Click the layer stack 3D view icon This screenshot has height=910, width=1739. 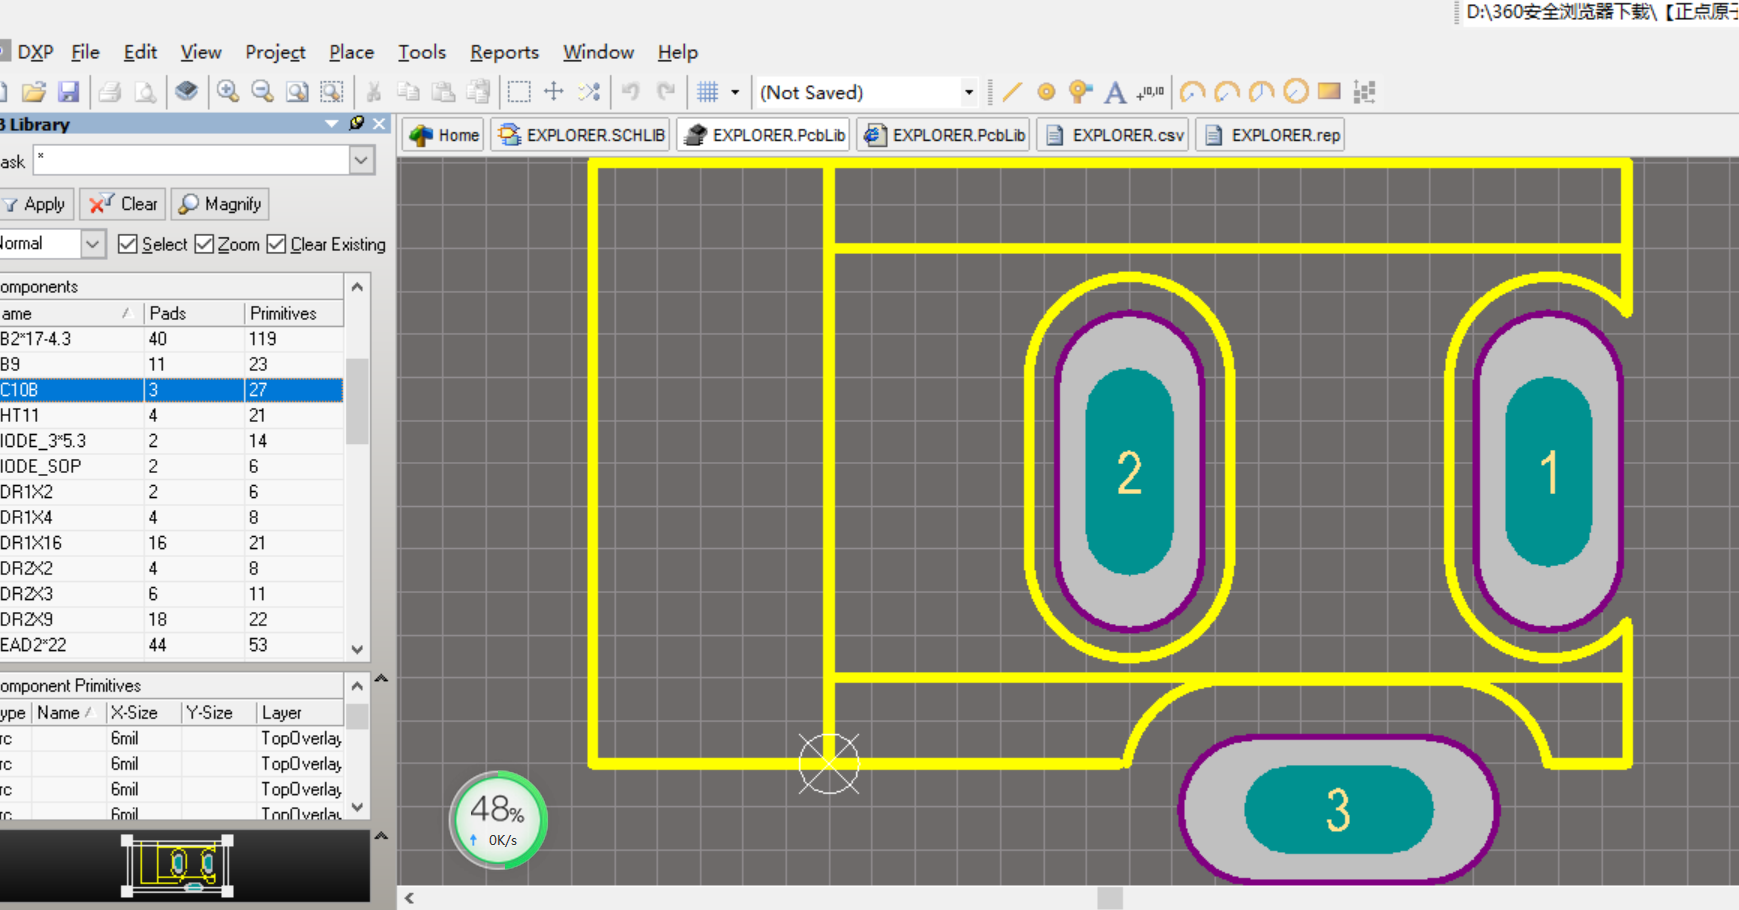(x=186, y=92)
